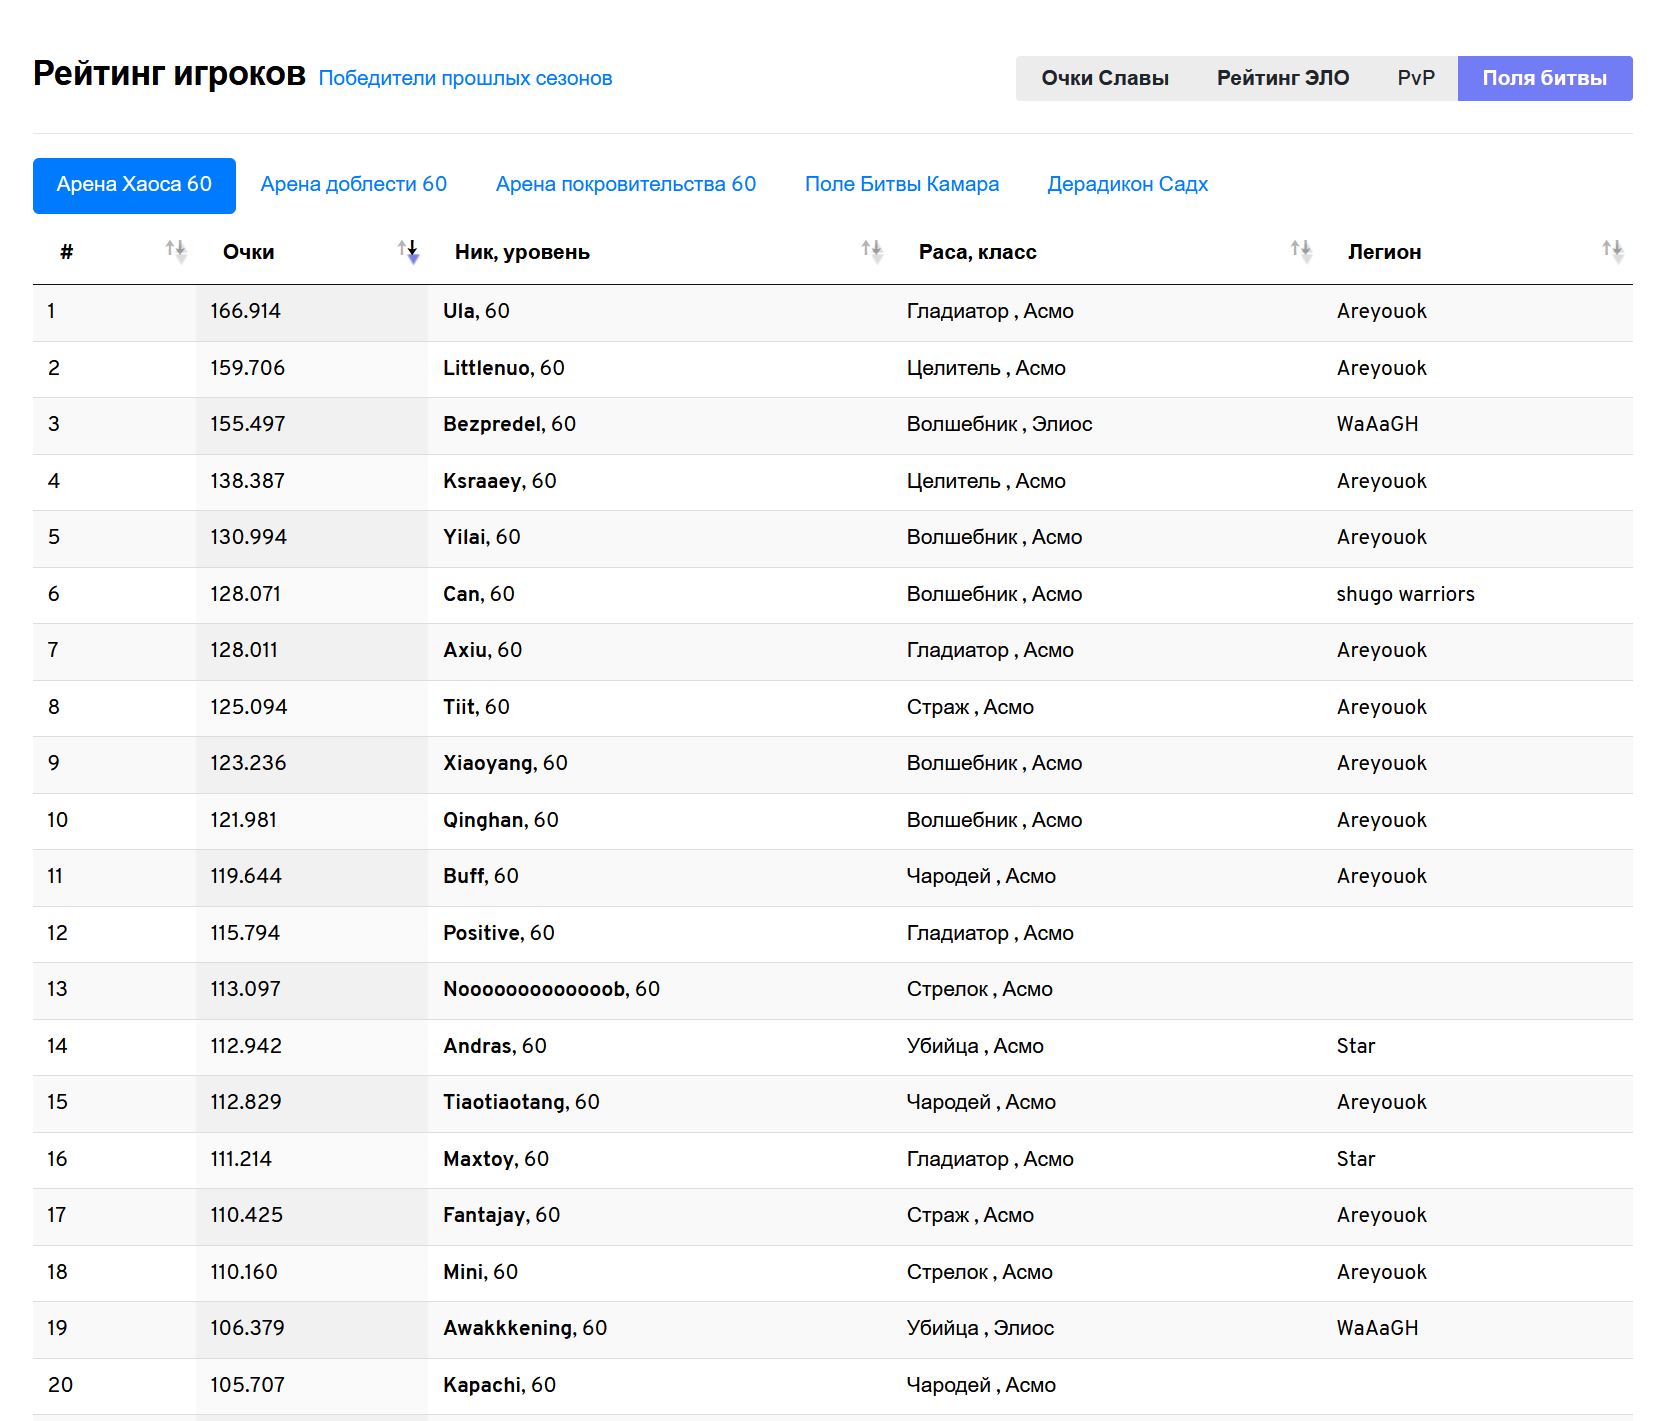This screenshot has width=1655, height=1421.
Task: Open Победители прошлых сезонов link
Action: 465,78
